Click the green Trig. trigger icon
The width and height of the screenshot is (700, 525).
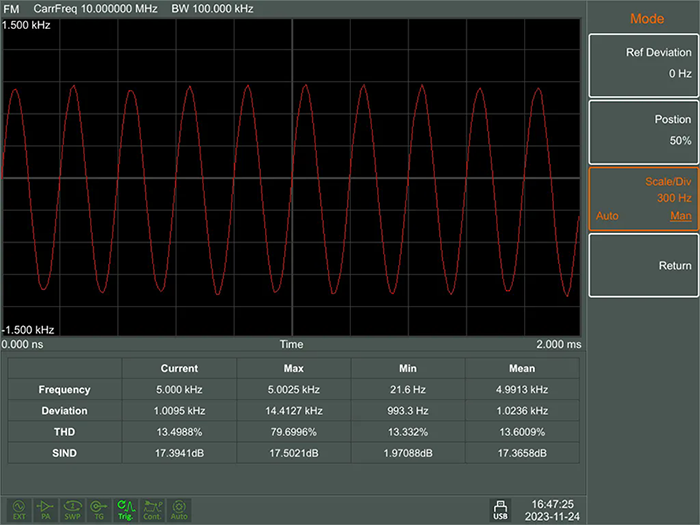125,510
